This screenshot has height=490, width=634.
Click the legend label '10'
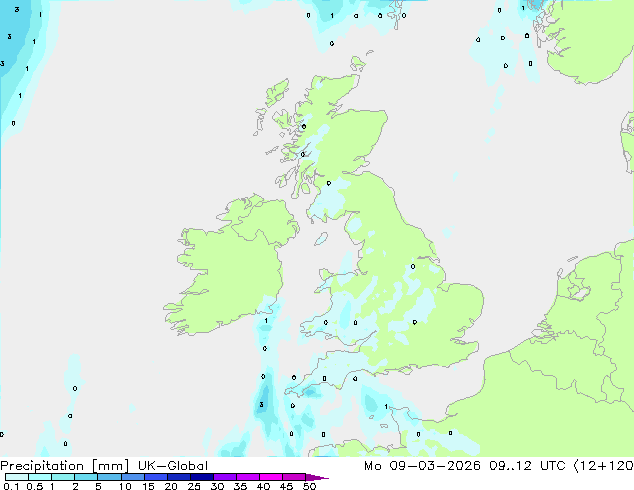(125, 486)
